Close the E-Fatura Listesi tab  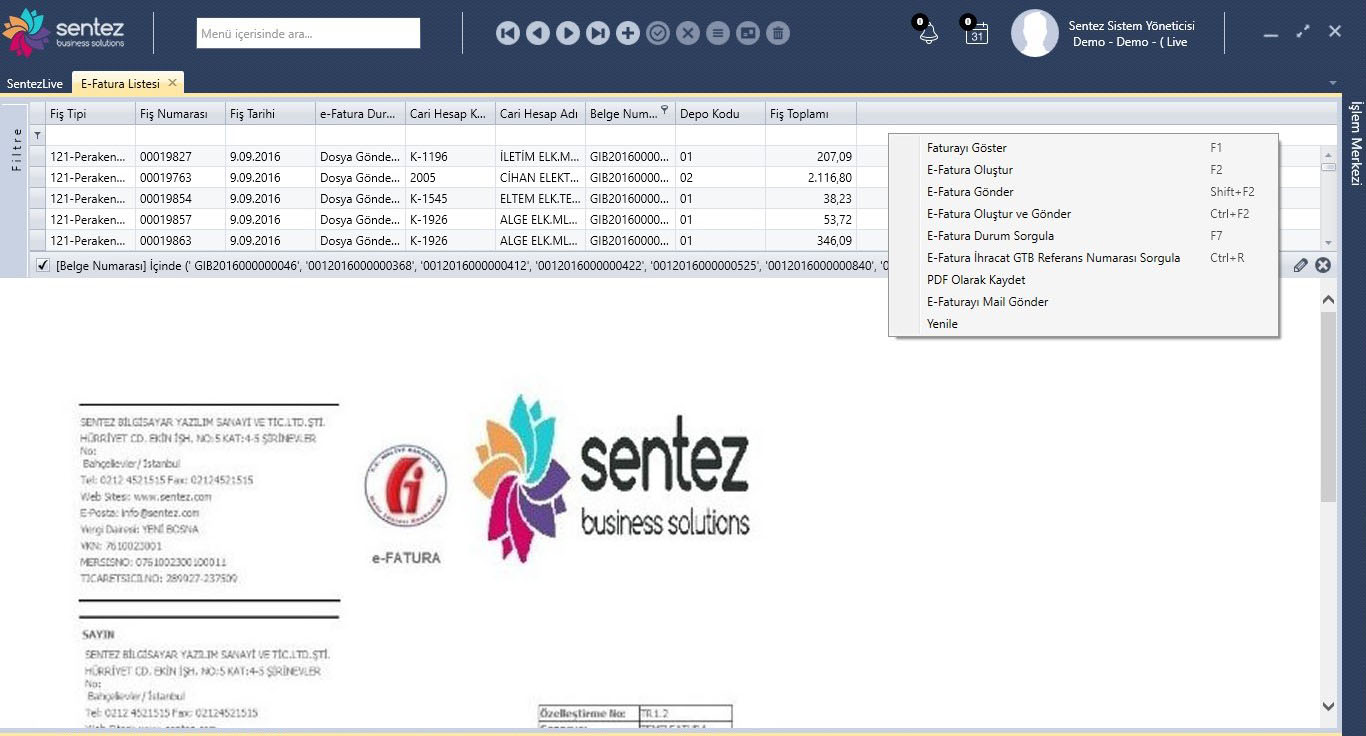click(x=172, y=83)
